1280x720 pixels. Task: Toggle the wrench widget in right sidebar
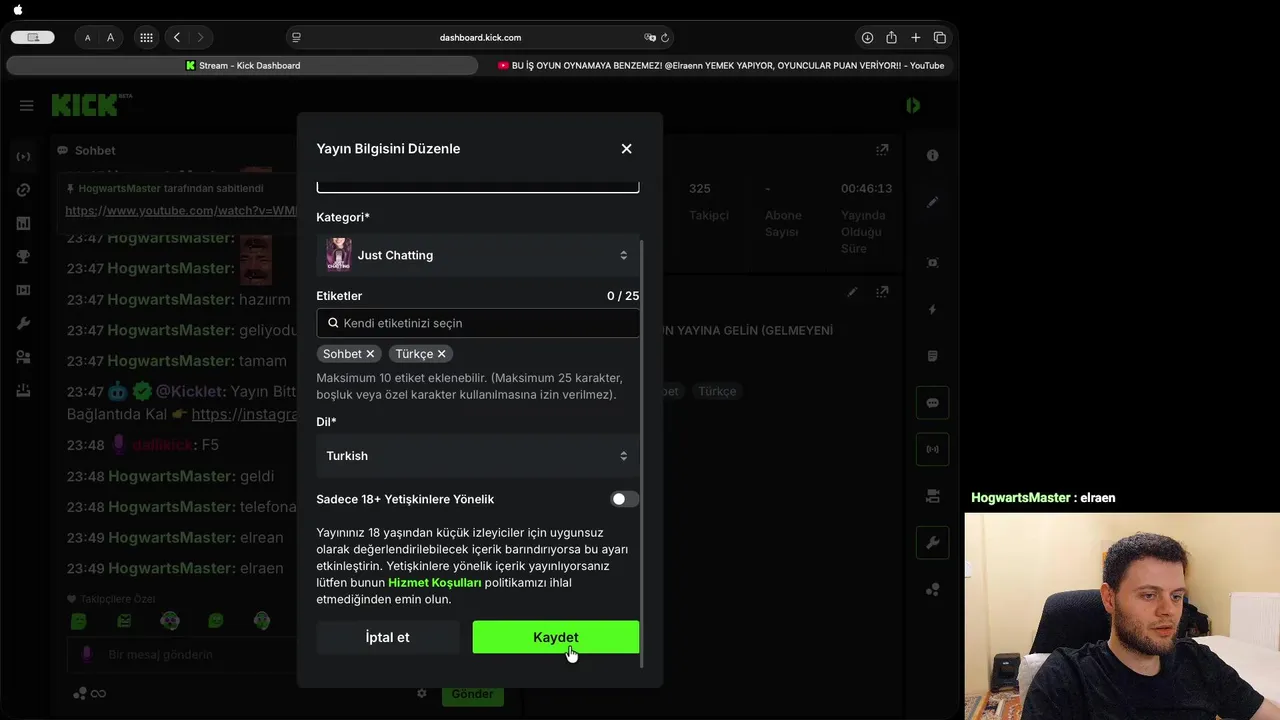[x=932, y=543]
